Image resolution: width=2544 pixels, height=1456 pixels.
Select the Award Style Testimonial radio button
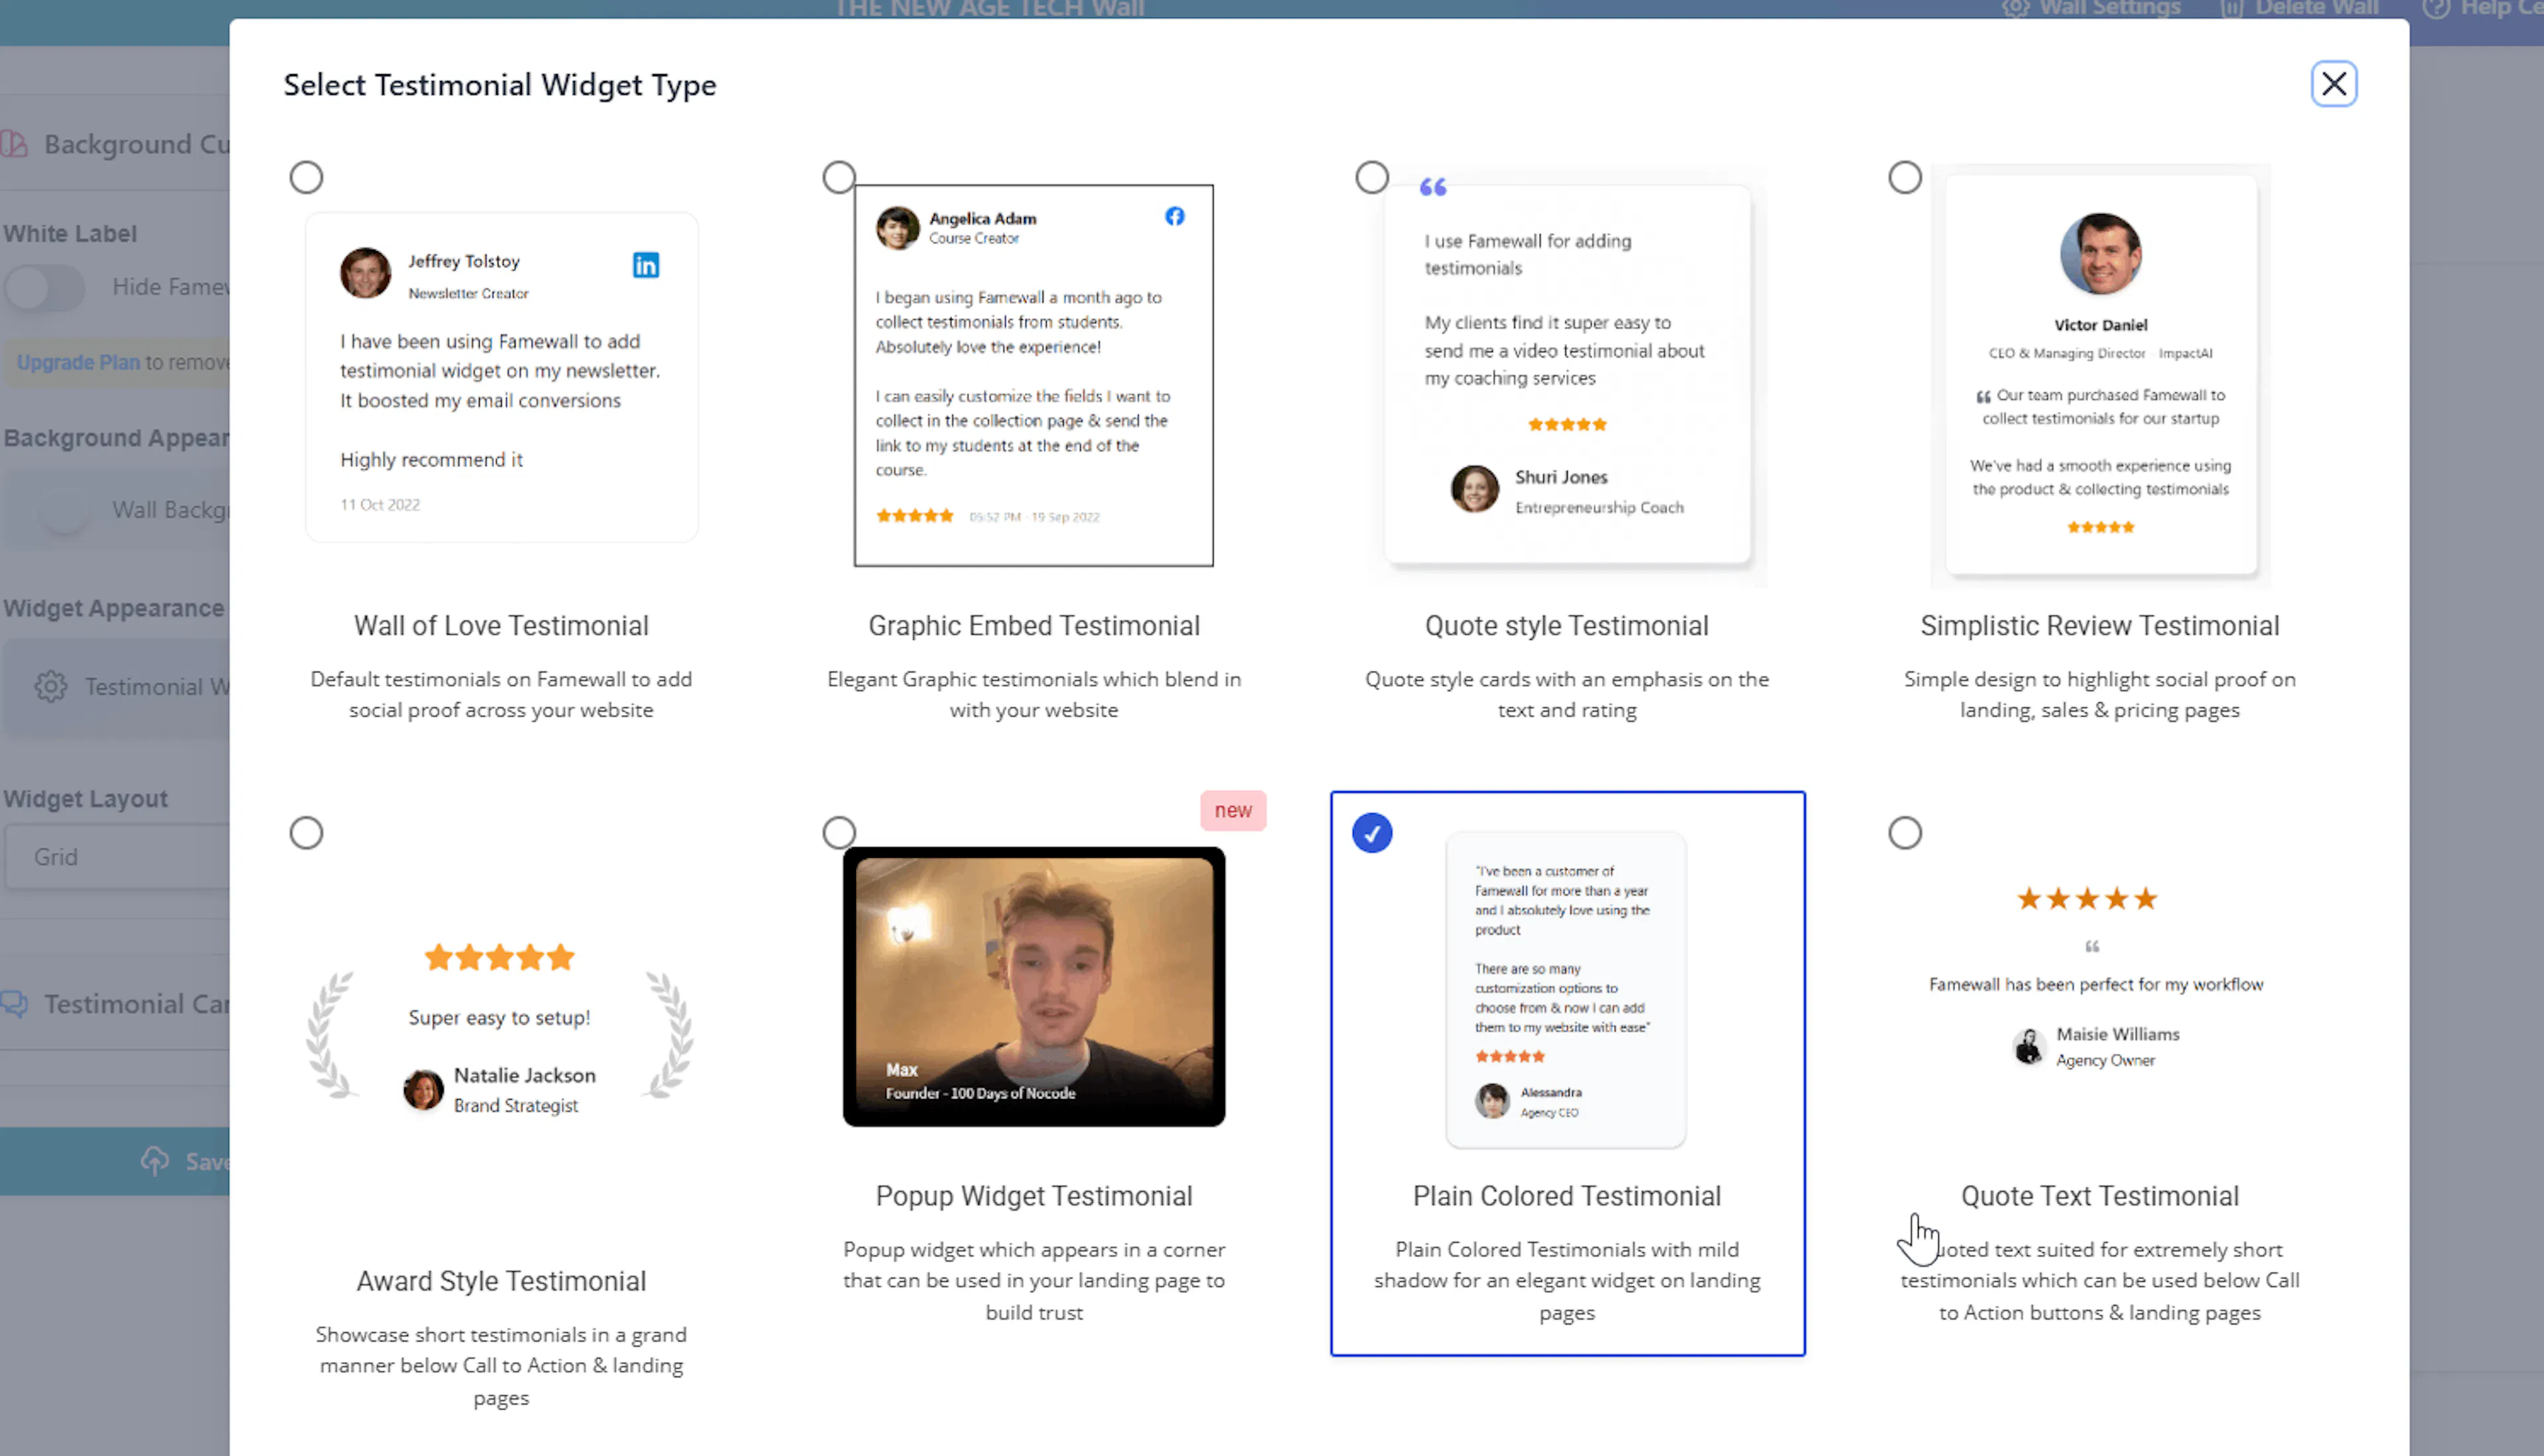point(306,832)
